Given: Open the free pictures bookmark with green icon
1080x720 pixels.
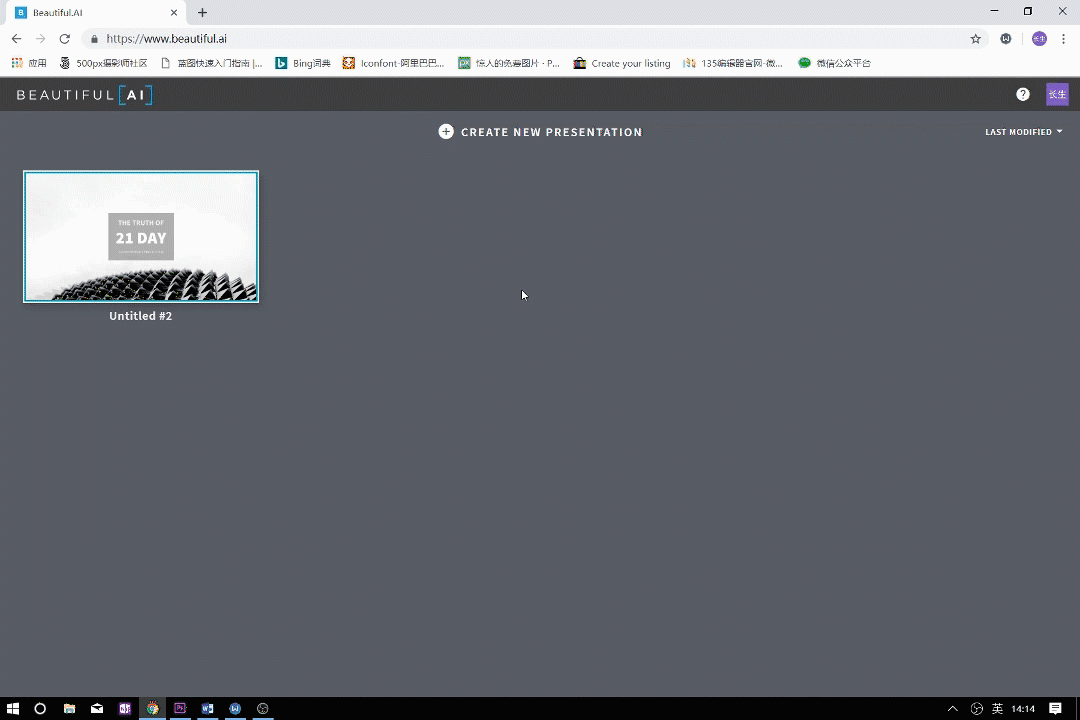Looking at the screenshot, I should [509, 63].
